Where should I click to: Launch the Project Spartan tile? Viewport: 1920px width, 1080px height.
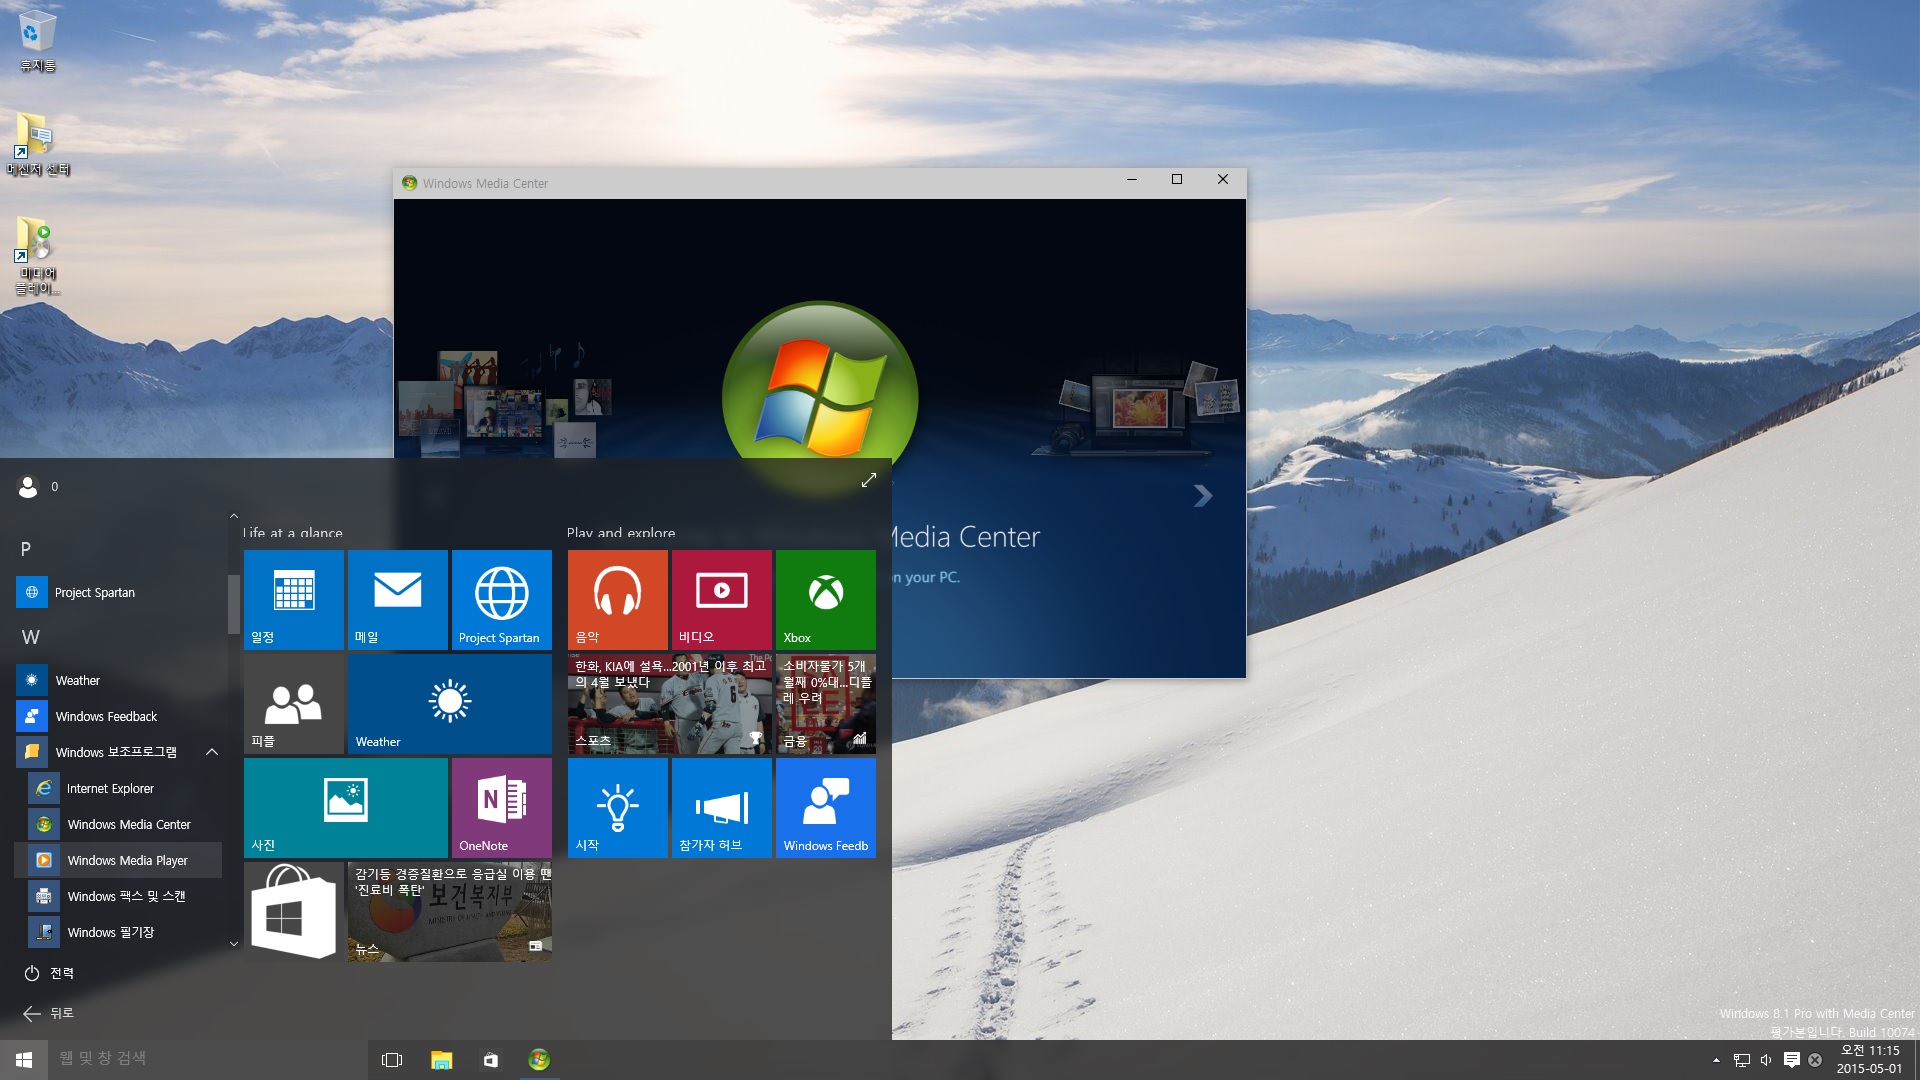tap(502, 600)
